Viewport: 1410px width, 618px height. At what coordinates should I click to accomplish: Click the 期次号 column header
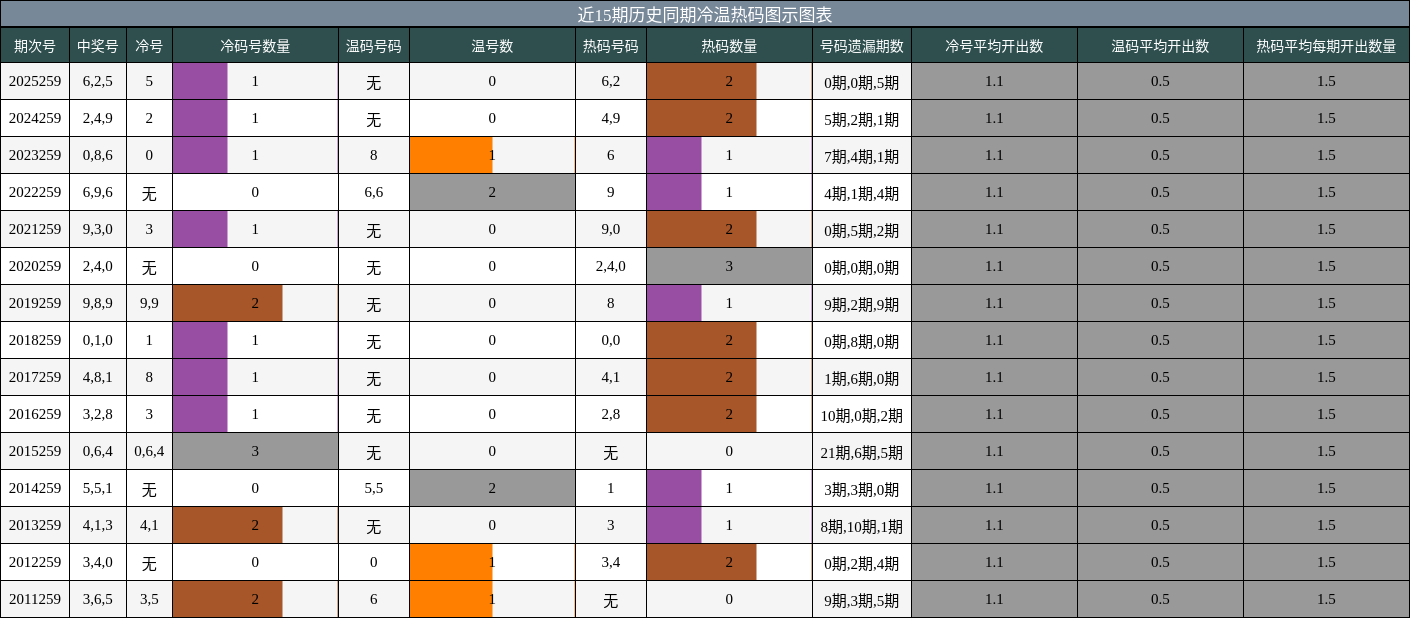[x=35, y=45]
